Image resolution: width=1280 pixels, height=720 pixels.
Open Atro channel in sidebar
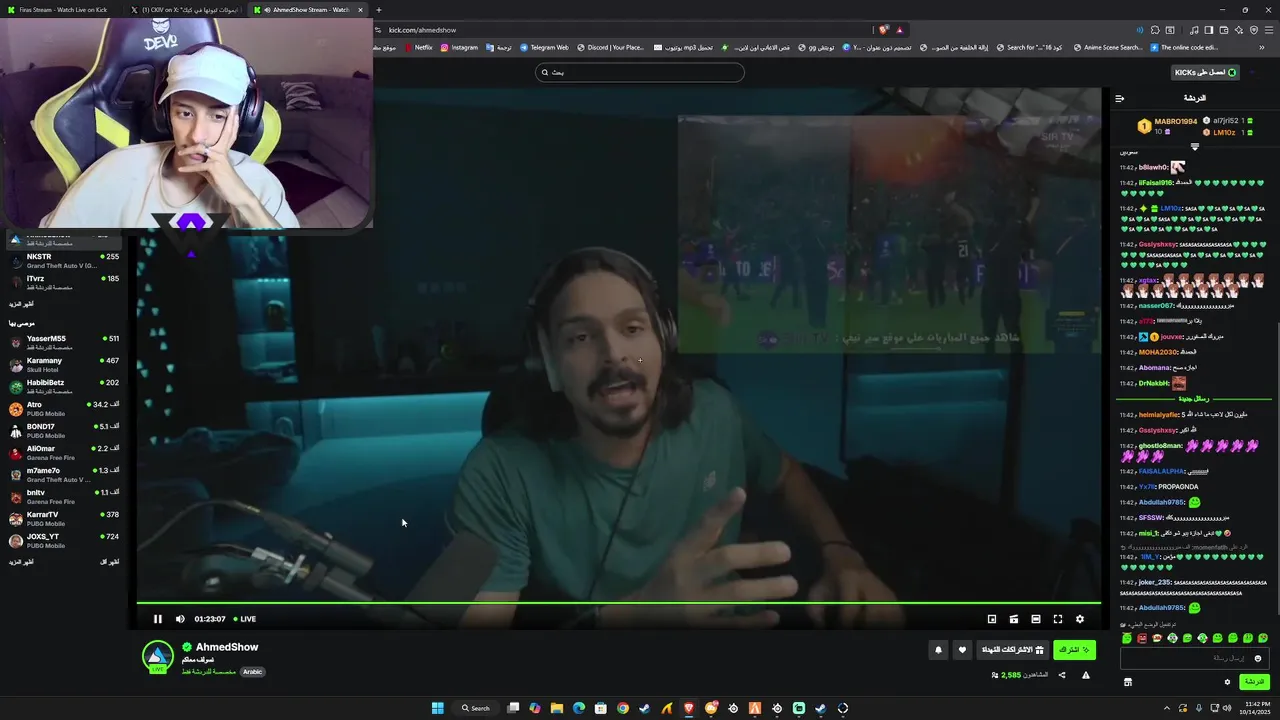(x=64, y=409)
